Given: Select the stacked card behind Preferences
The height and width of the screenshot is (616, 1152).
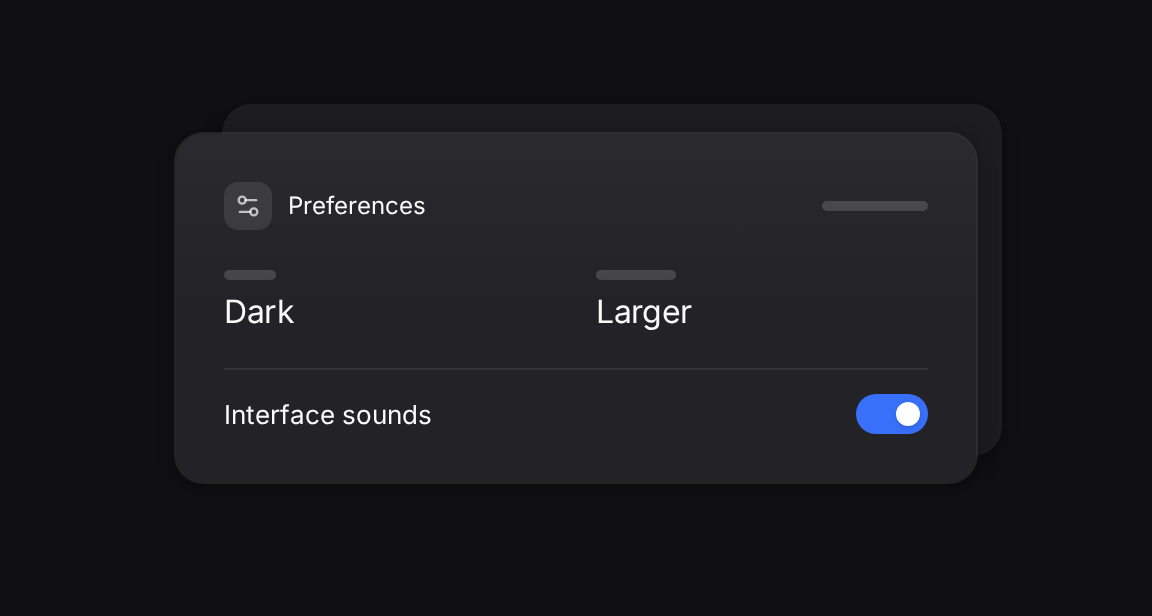Looking at the screenshot, I should (990, 279).
